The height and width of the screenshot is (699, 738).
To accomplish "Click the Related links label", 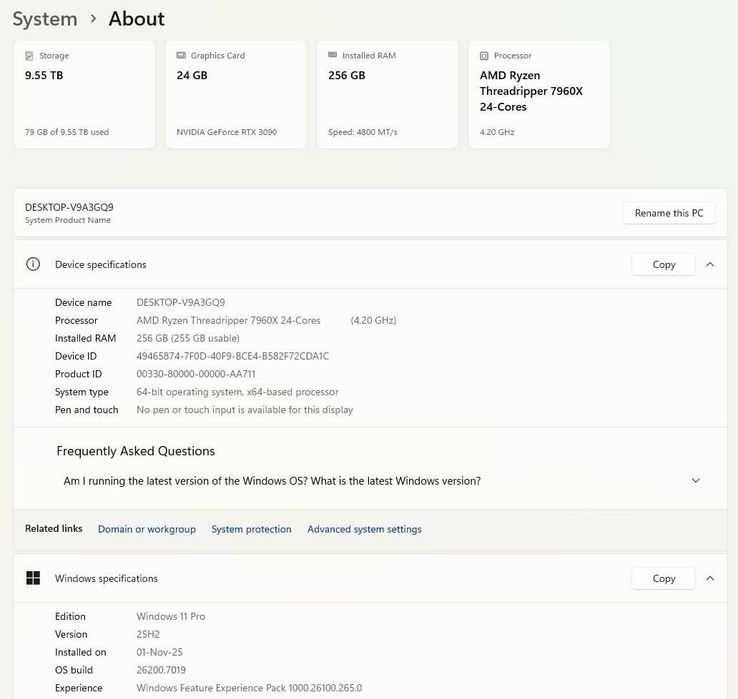I will [x=54, y=529].
